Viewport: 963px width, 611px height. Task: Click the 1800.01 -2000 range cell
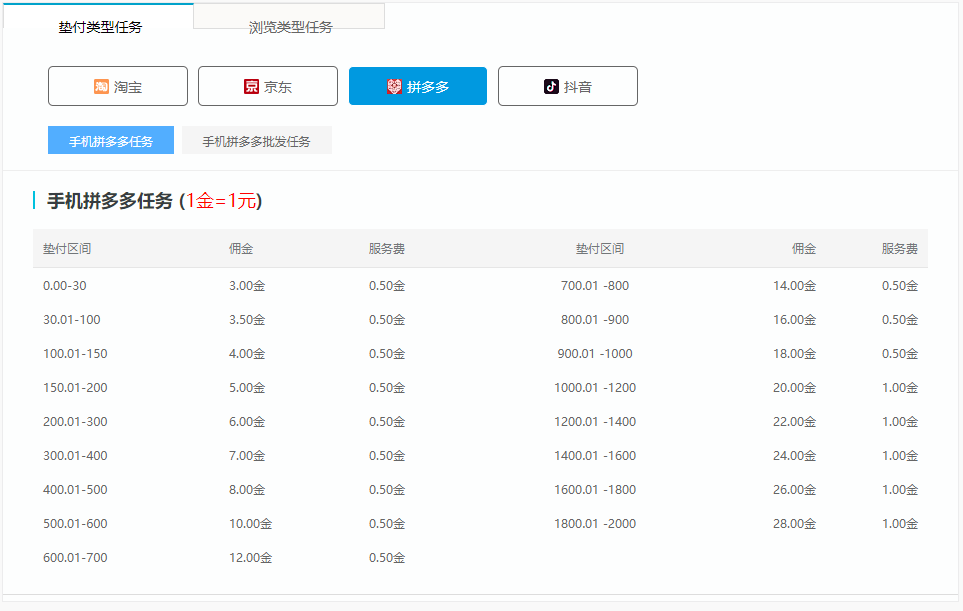pos(595,524)
